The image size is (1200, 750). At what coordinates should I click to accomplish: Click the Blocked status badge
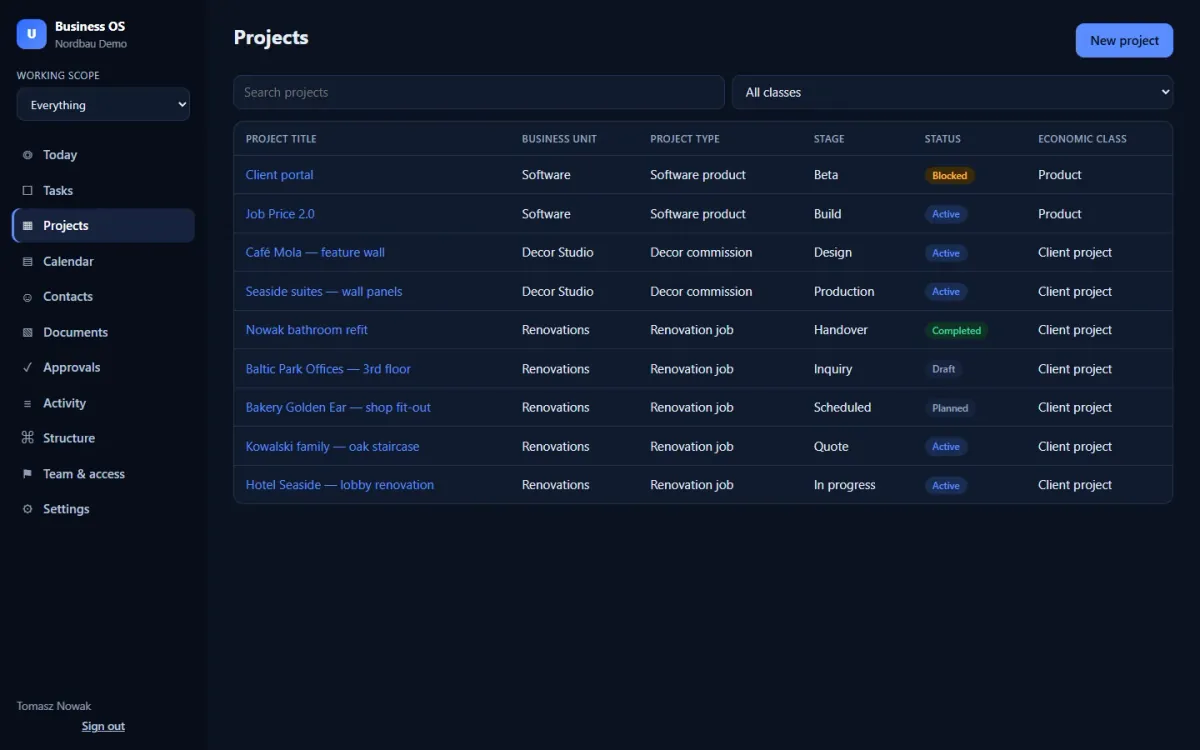coord(949,175)
